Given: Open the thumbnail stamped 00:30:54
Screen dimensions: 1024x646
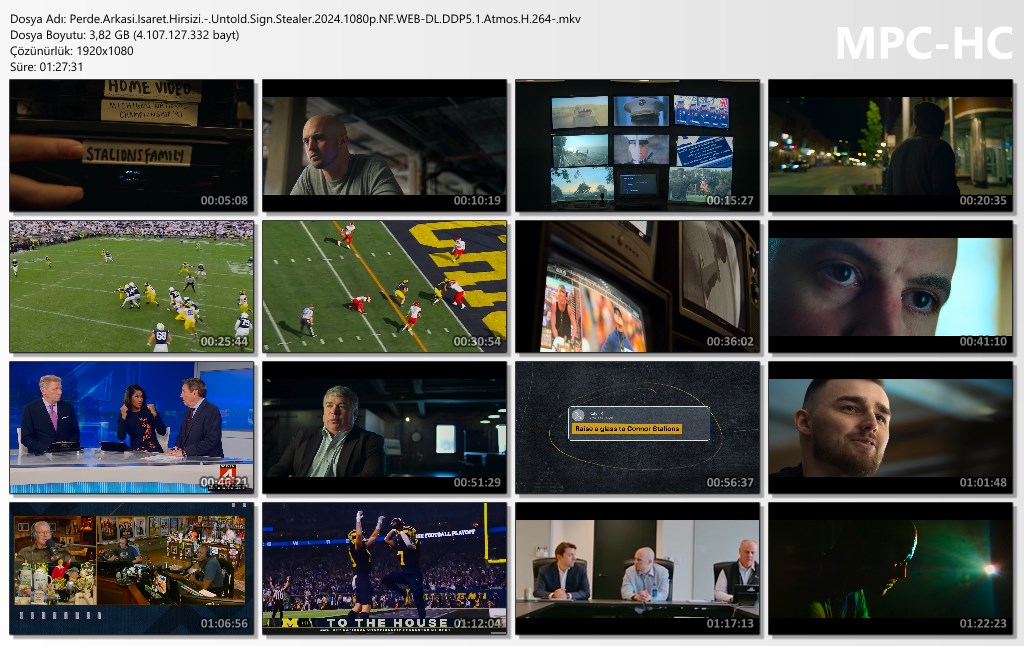Looking at the screenshot, I should tap(384, 287).
